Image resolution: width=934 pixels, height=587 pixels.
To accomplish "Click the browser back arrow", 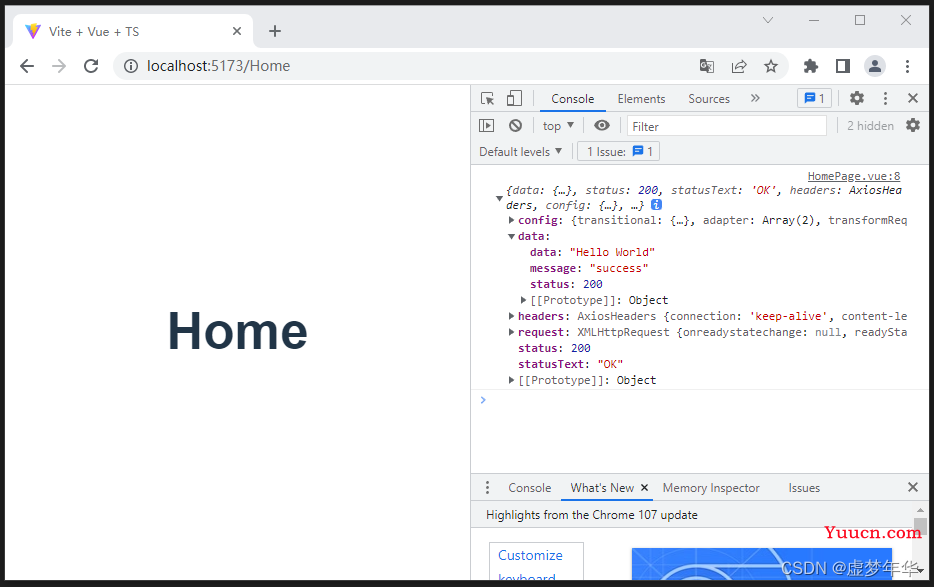I will pos(27,66).
